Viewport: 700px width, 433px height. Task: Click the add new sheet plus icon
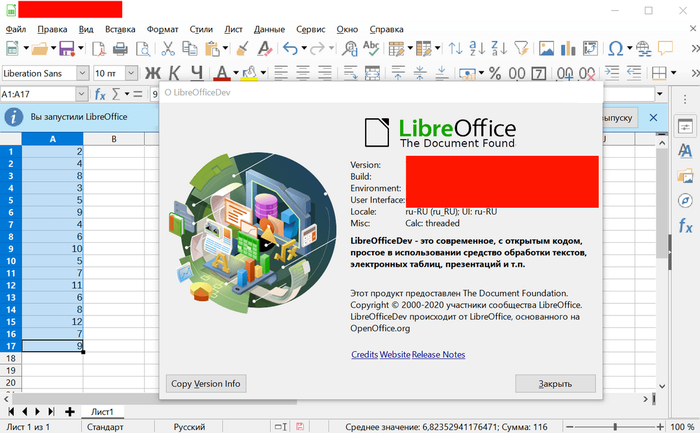[x=70, y=411]
